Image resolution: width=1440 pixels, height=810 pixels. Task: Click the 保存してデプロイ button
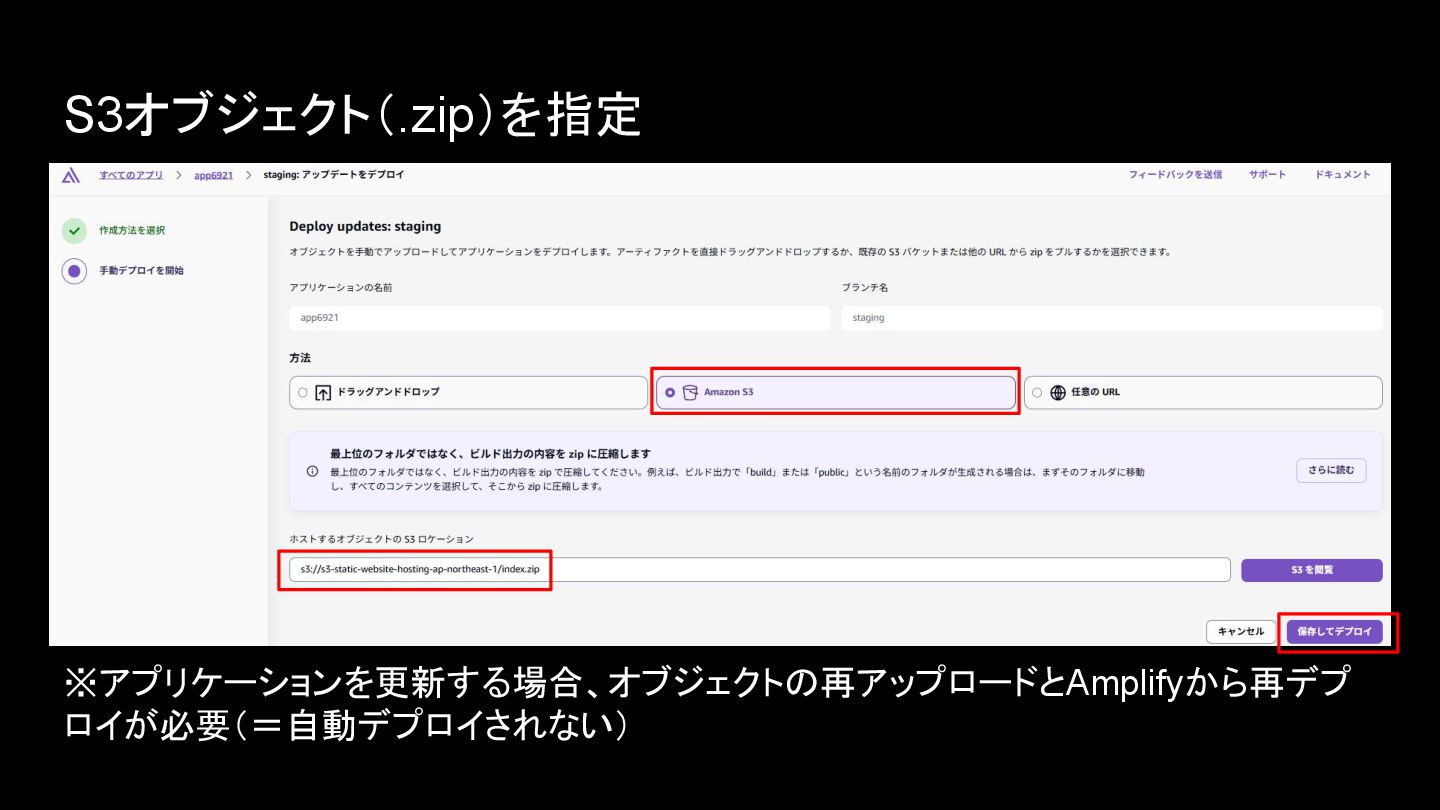[x=1334, y=632]
